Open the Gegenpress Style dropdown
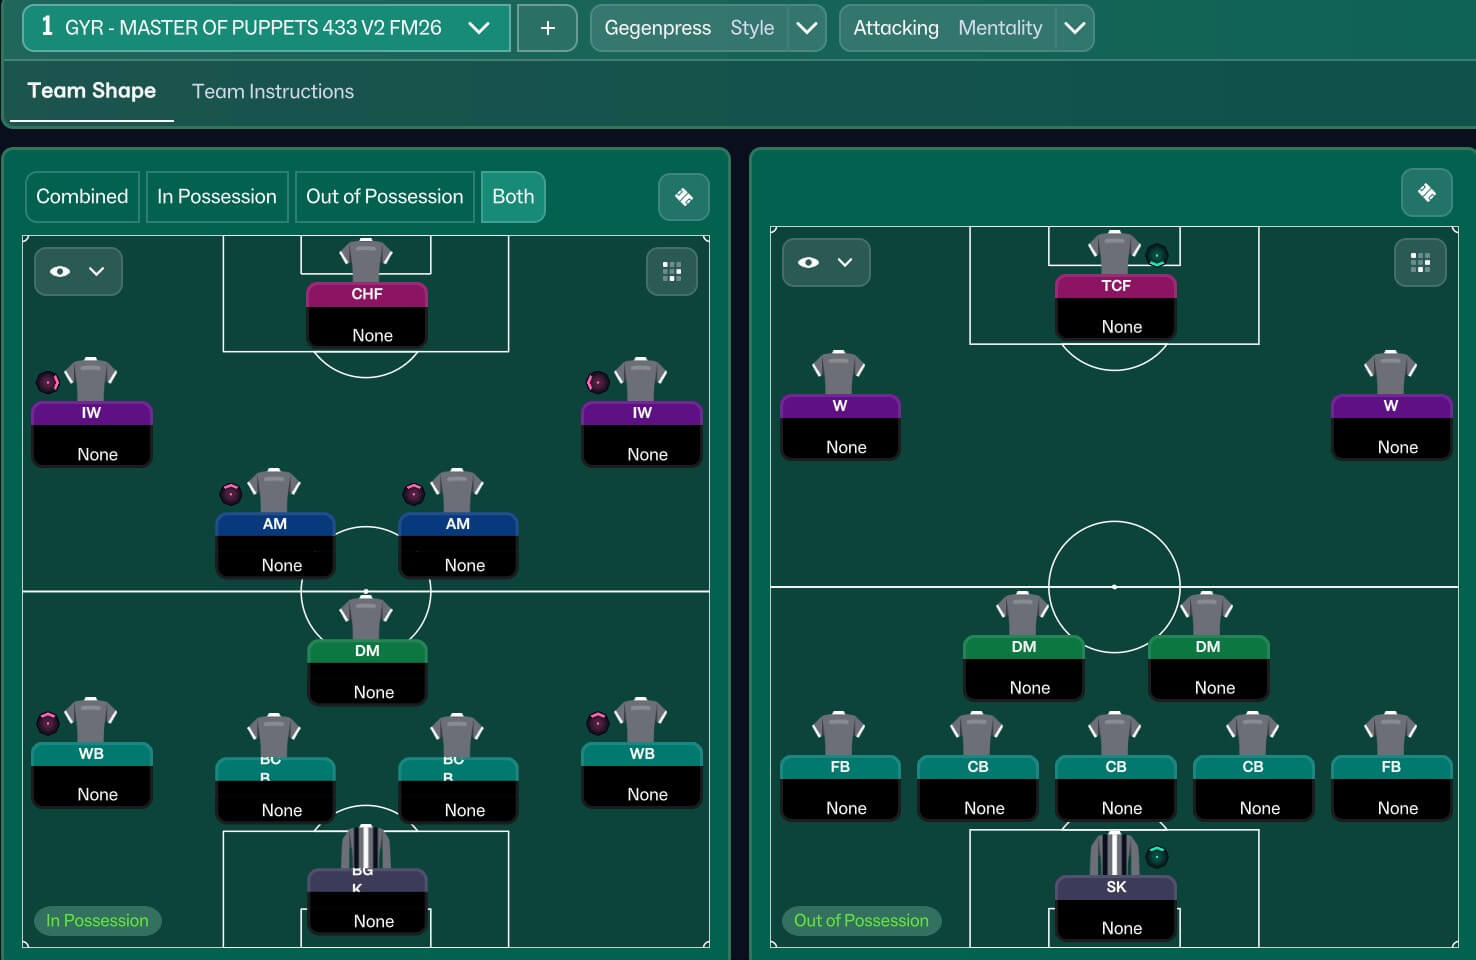 pos(806,28)
